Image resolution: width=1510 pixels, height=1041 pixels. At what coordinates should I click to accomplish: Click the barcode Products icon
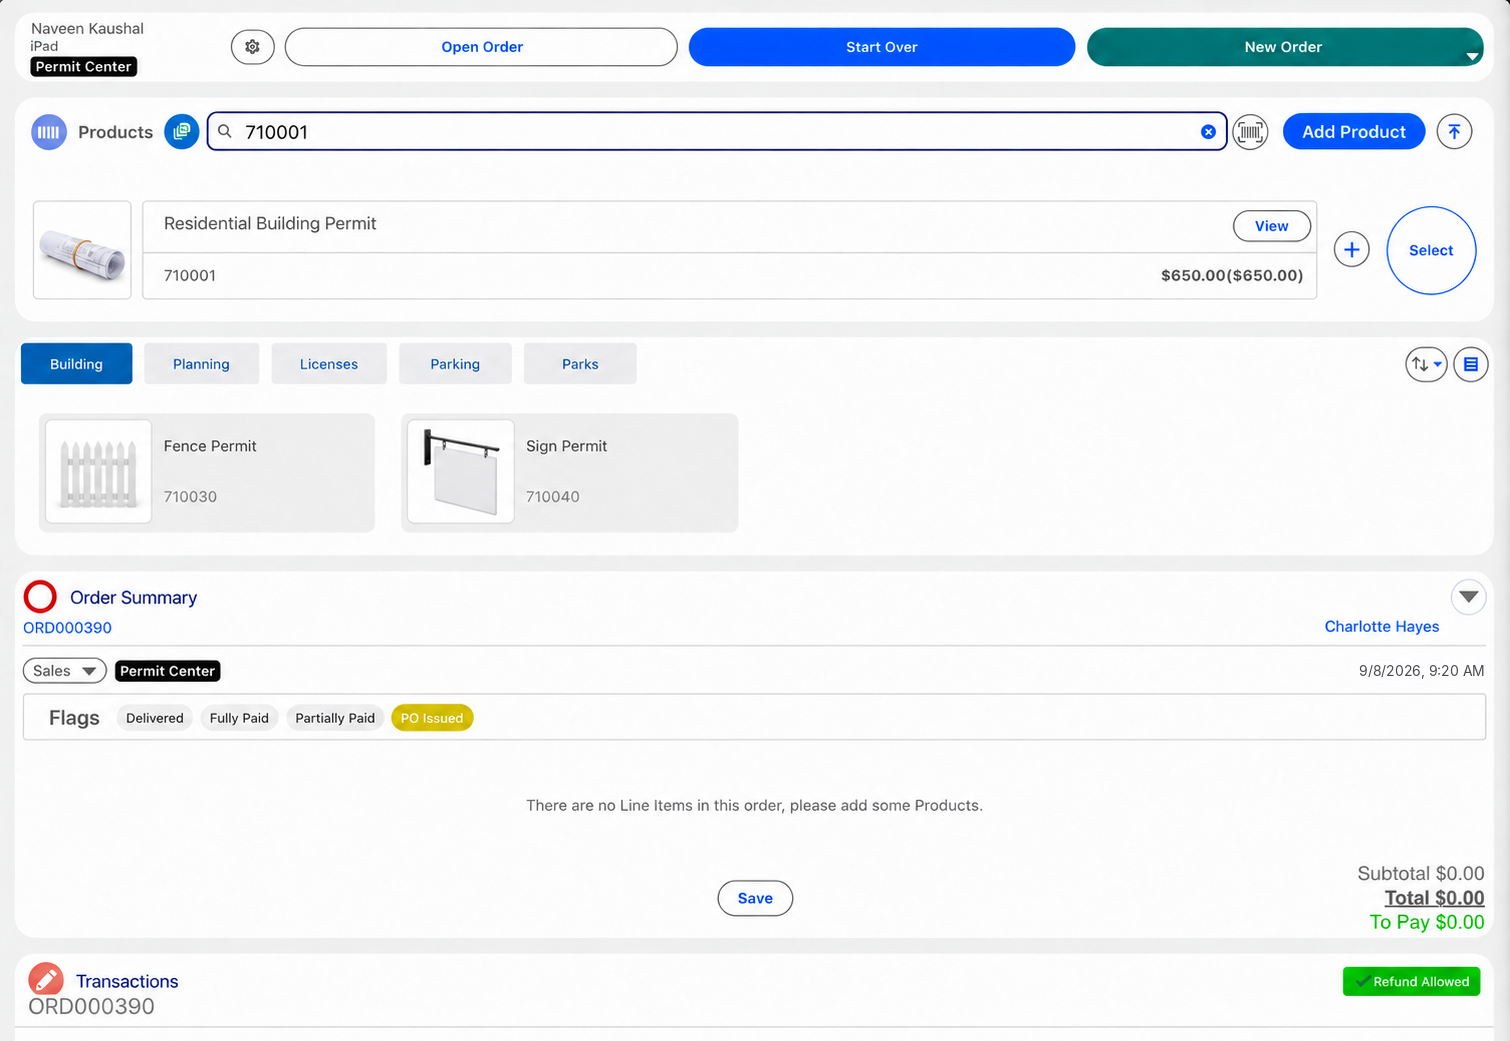(49, 132)
